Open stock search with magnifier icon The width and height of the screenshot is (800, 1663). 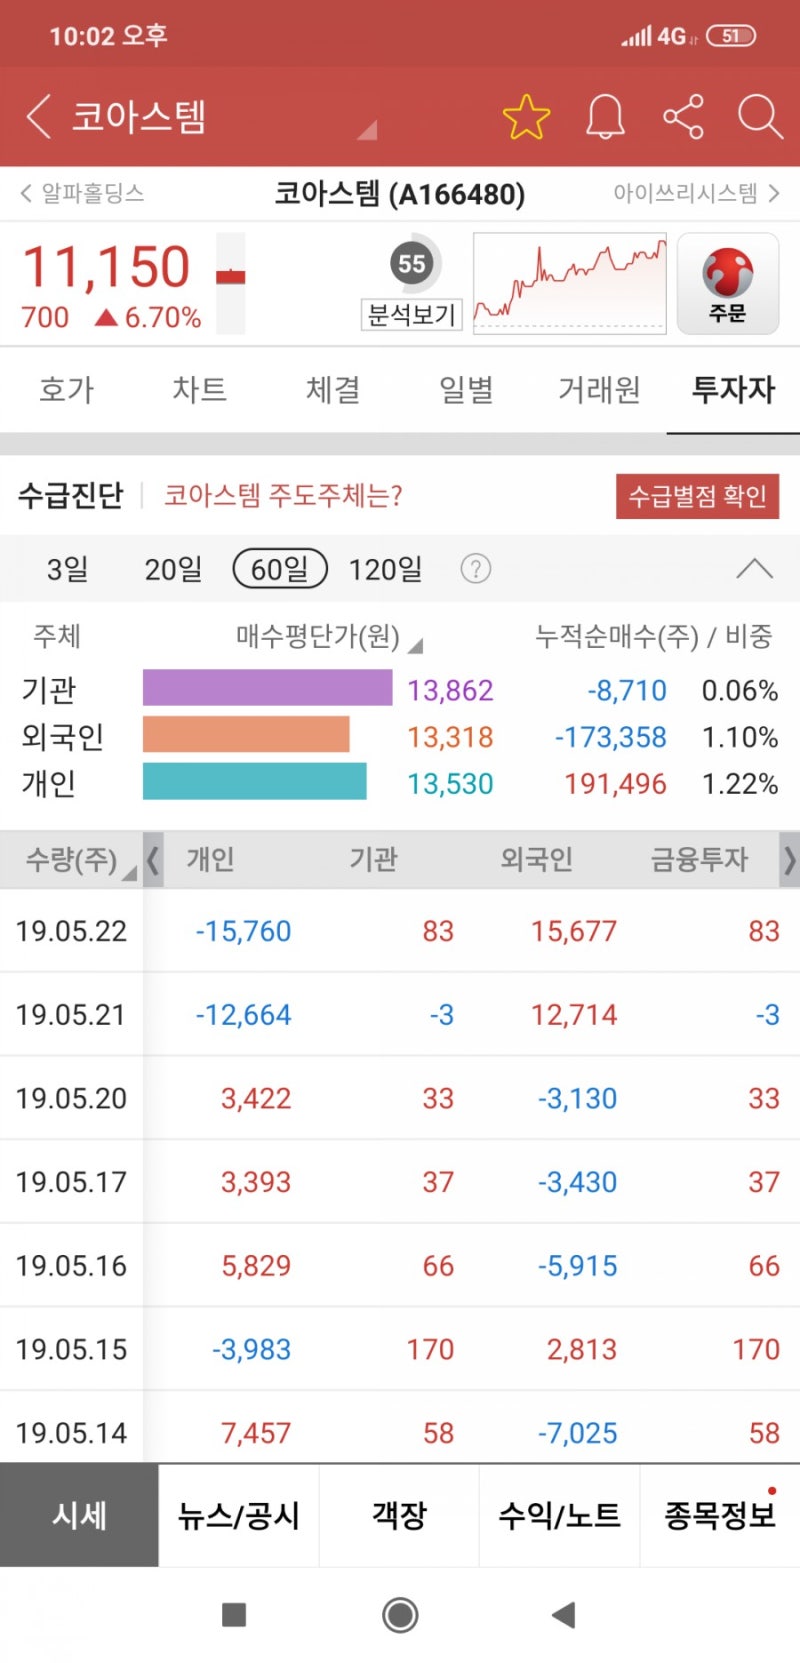click(760, 117)
